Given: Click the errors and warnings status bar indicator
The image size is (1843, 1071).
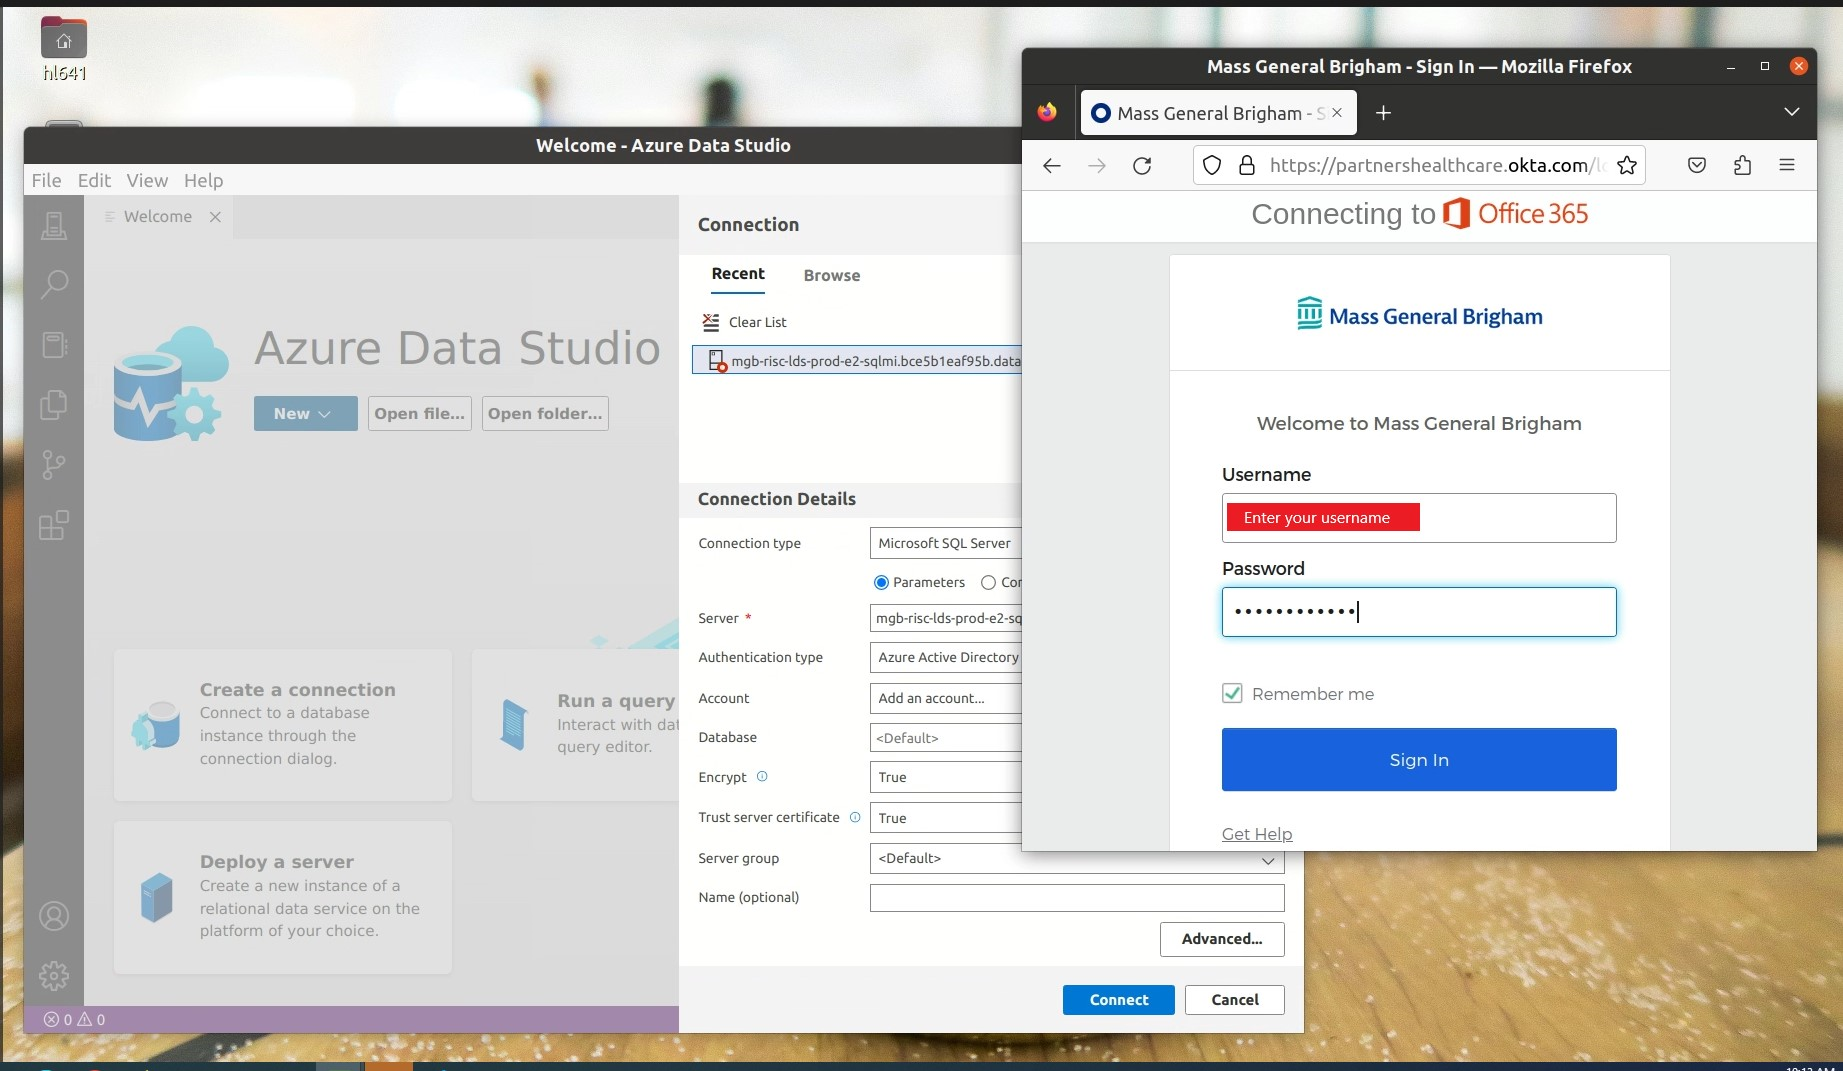Looking at the screenshot, I should point(75,1019).
